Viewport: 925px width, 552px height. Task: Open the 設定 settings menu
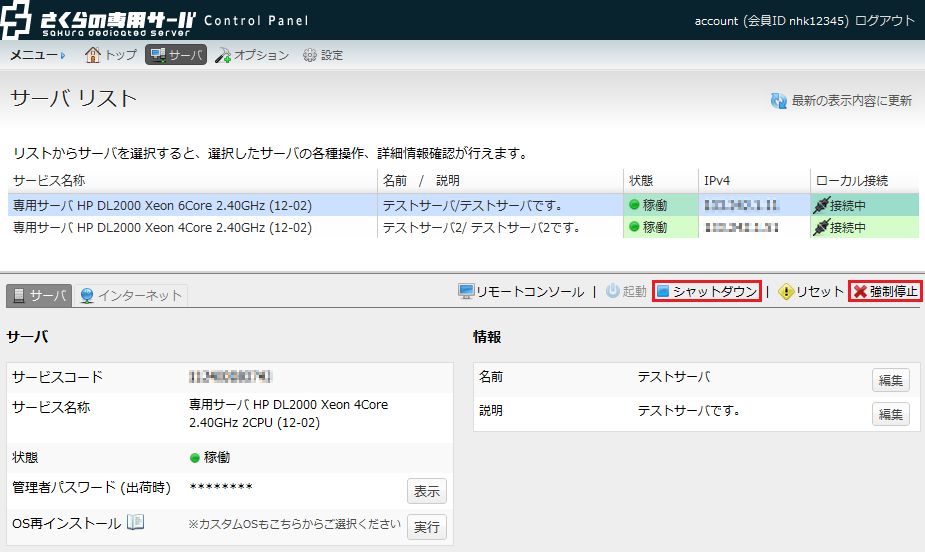(323, 55)
